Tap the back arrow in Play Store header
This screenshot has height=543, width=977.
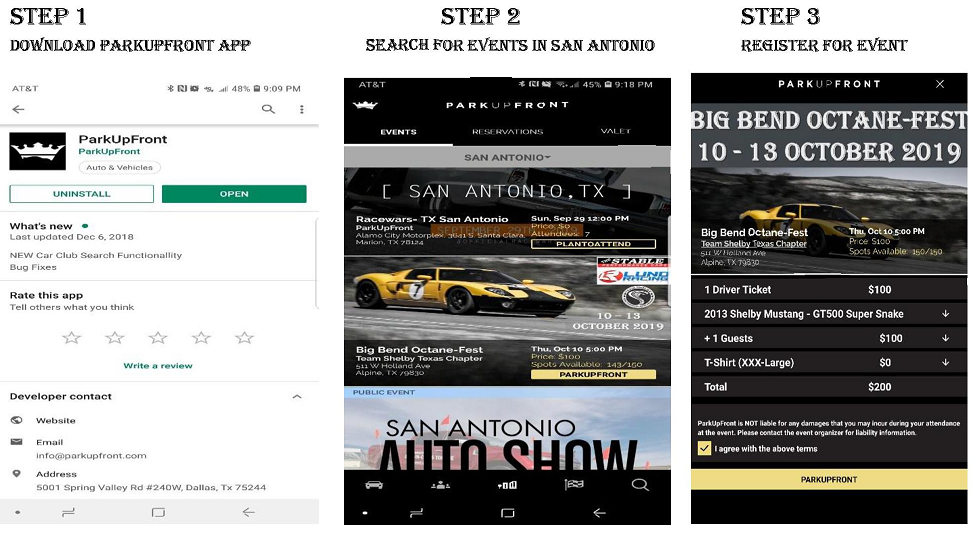click(19, 109)
